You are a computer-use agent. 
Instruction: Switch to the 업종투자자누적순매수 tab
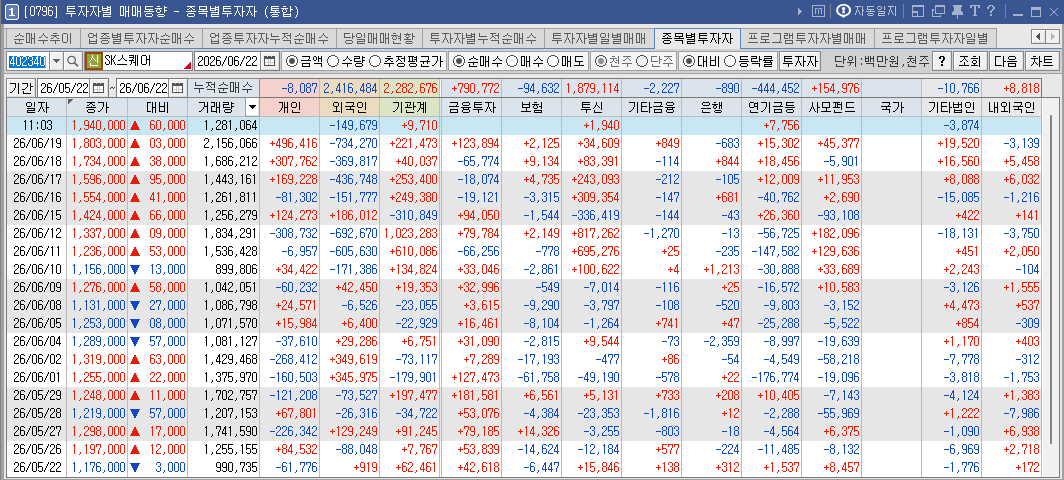click(x=269, y=37)
